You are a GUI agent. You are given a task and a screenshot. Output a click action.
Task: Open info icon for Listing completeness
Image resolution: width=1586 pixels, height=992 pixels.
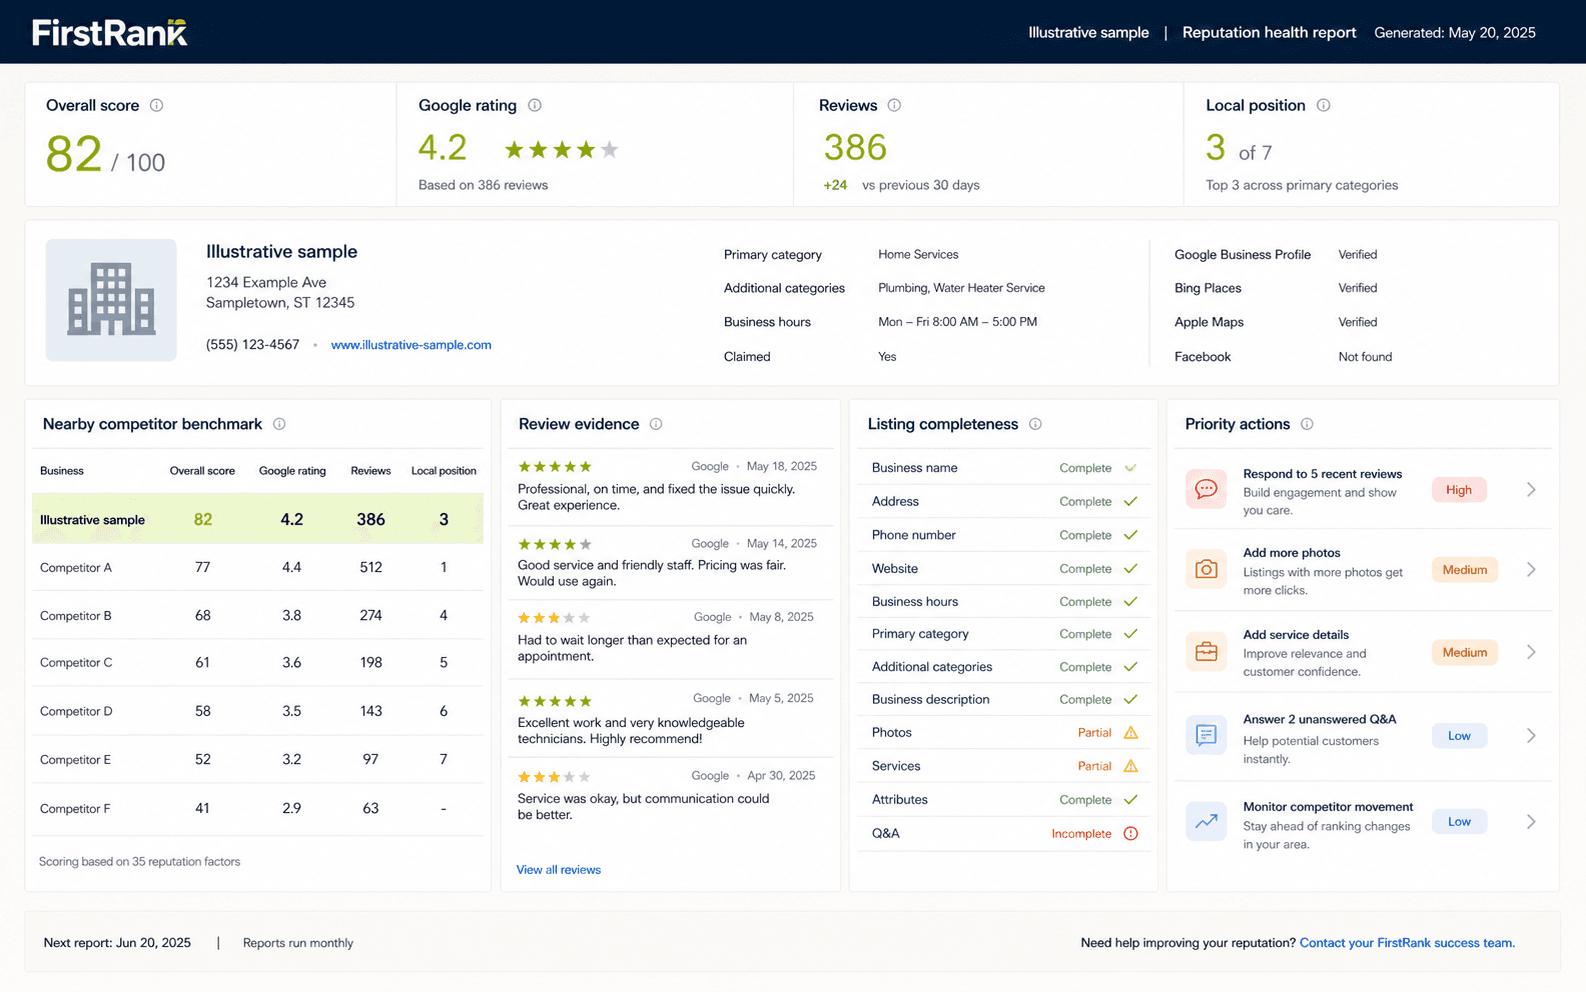coord(1035,424)
